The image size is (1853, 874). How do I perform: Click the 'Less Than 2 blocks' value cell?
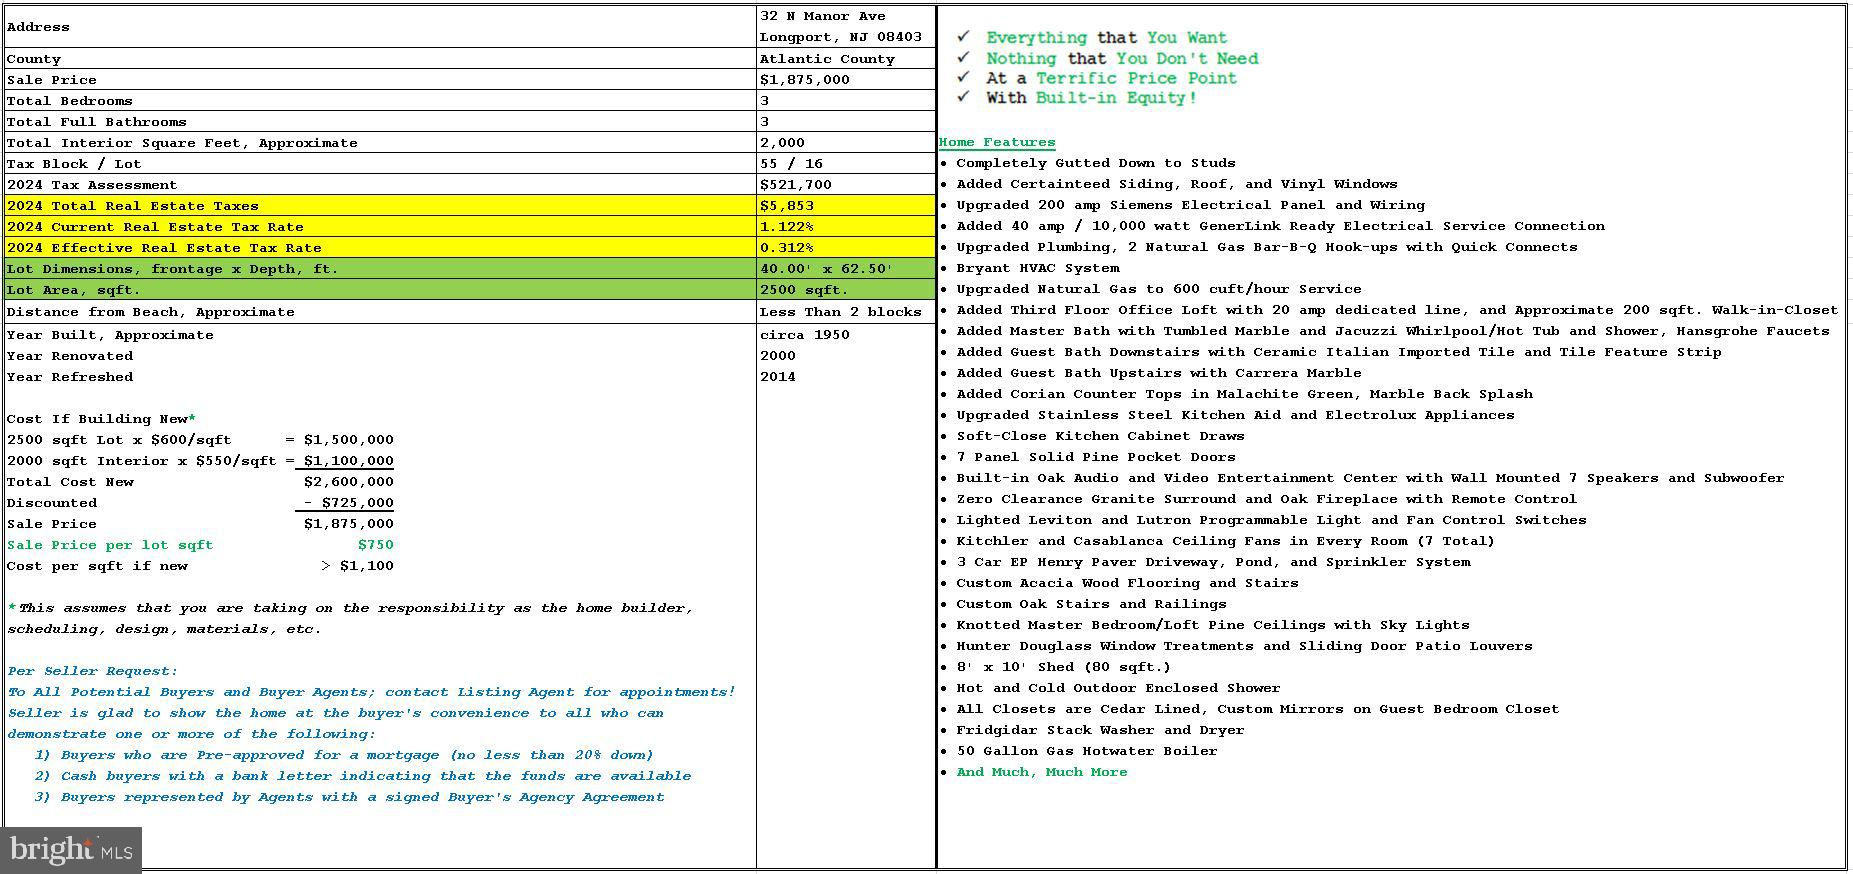pos(845,312)
